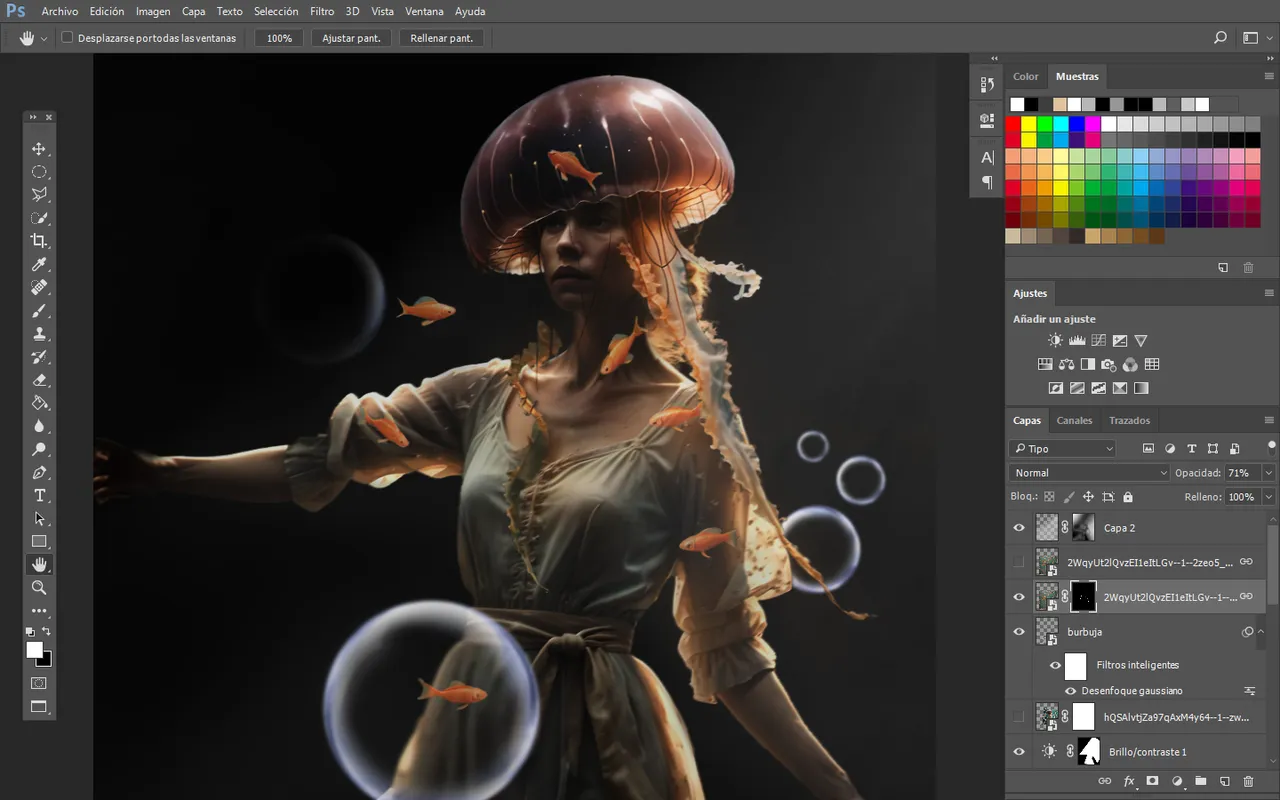Open the Edit Toolbar ellipsis

(39, 610)
